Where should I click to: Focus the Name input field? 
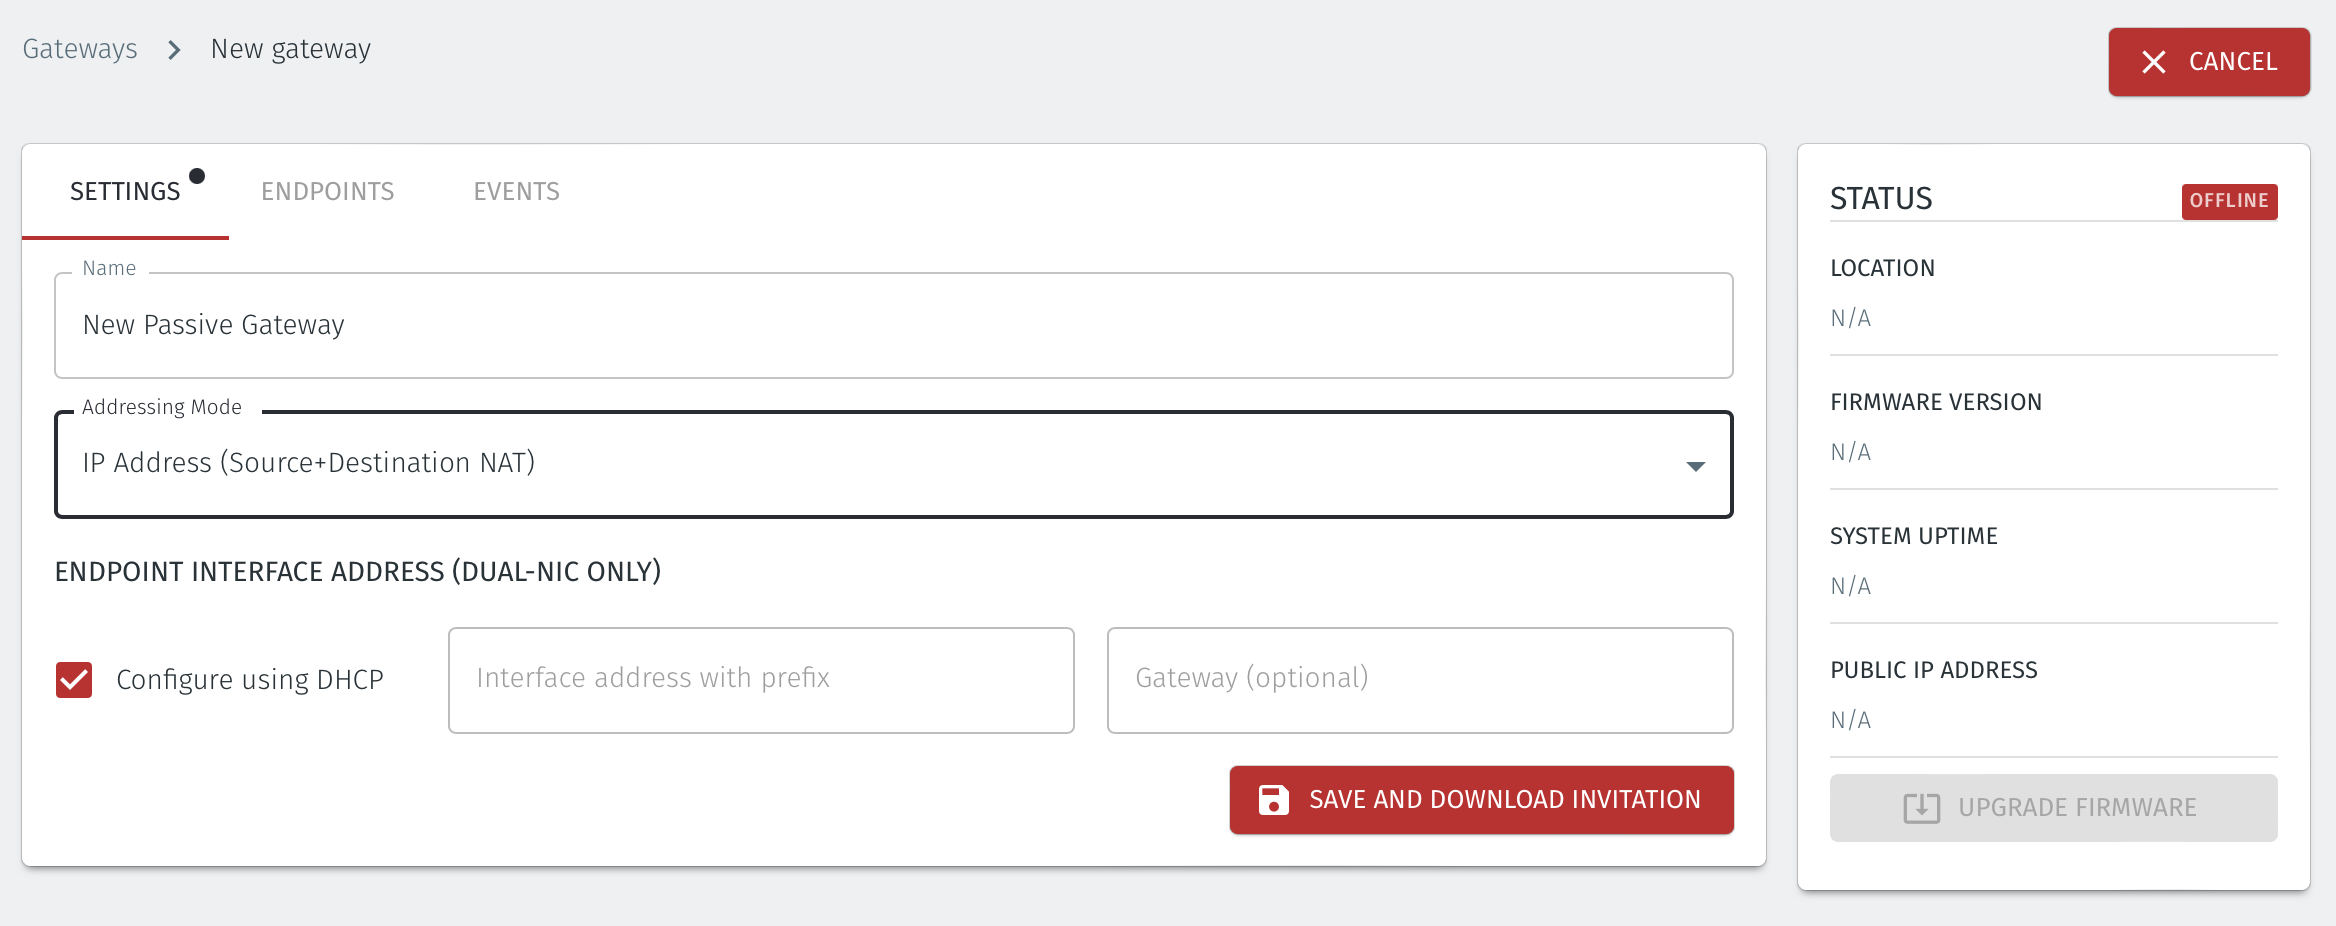pos(894,326)
